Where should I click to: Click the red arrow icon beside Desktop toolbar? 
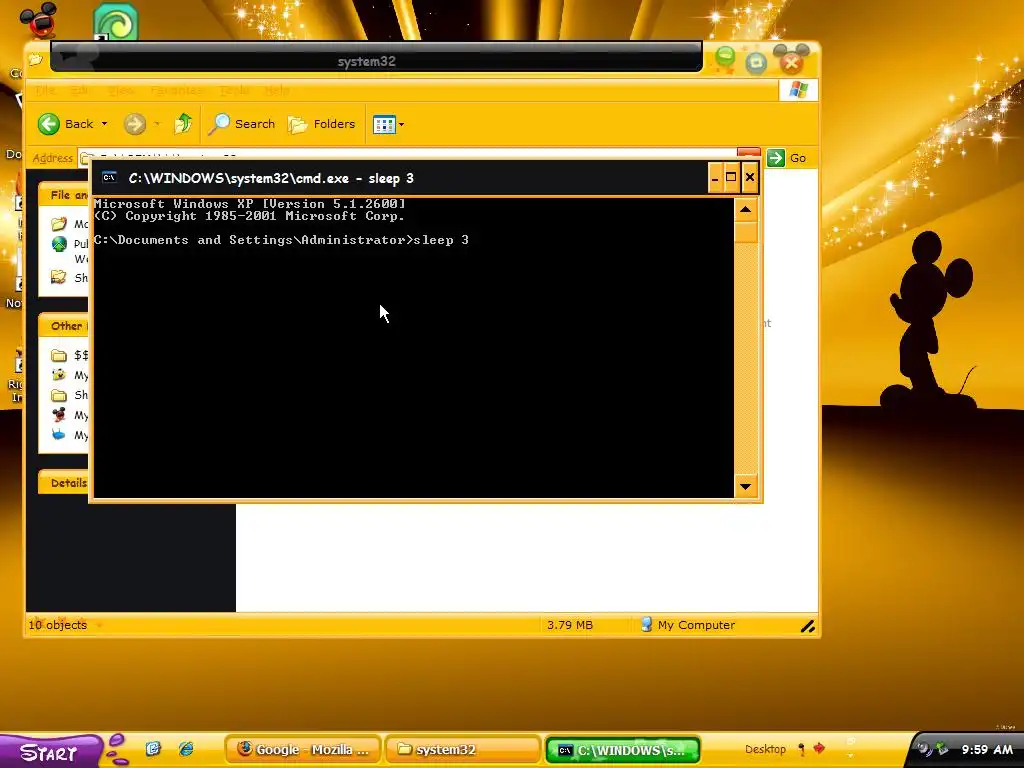tap(819, 748)
